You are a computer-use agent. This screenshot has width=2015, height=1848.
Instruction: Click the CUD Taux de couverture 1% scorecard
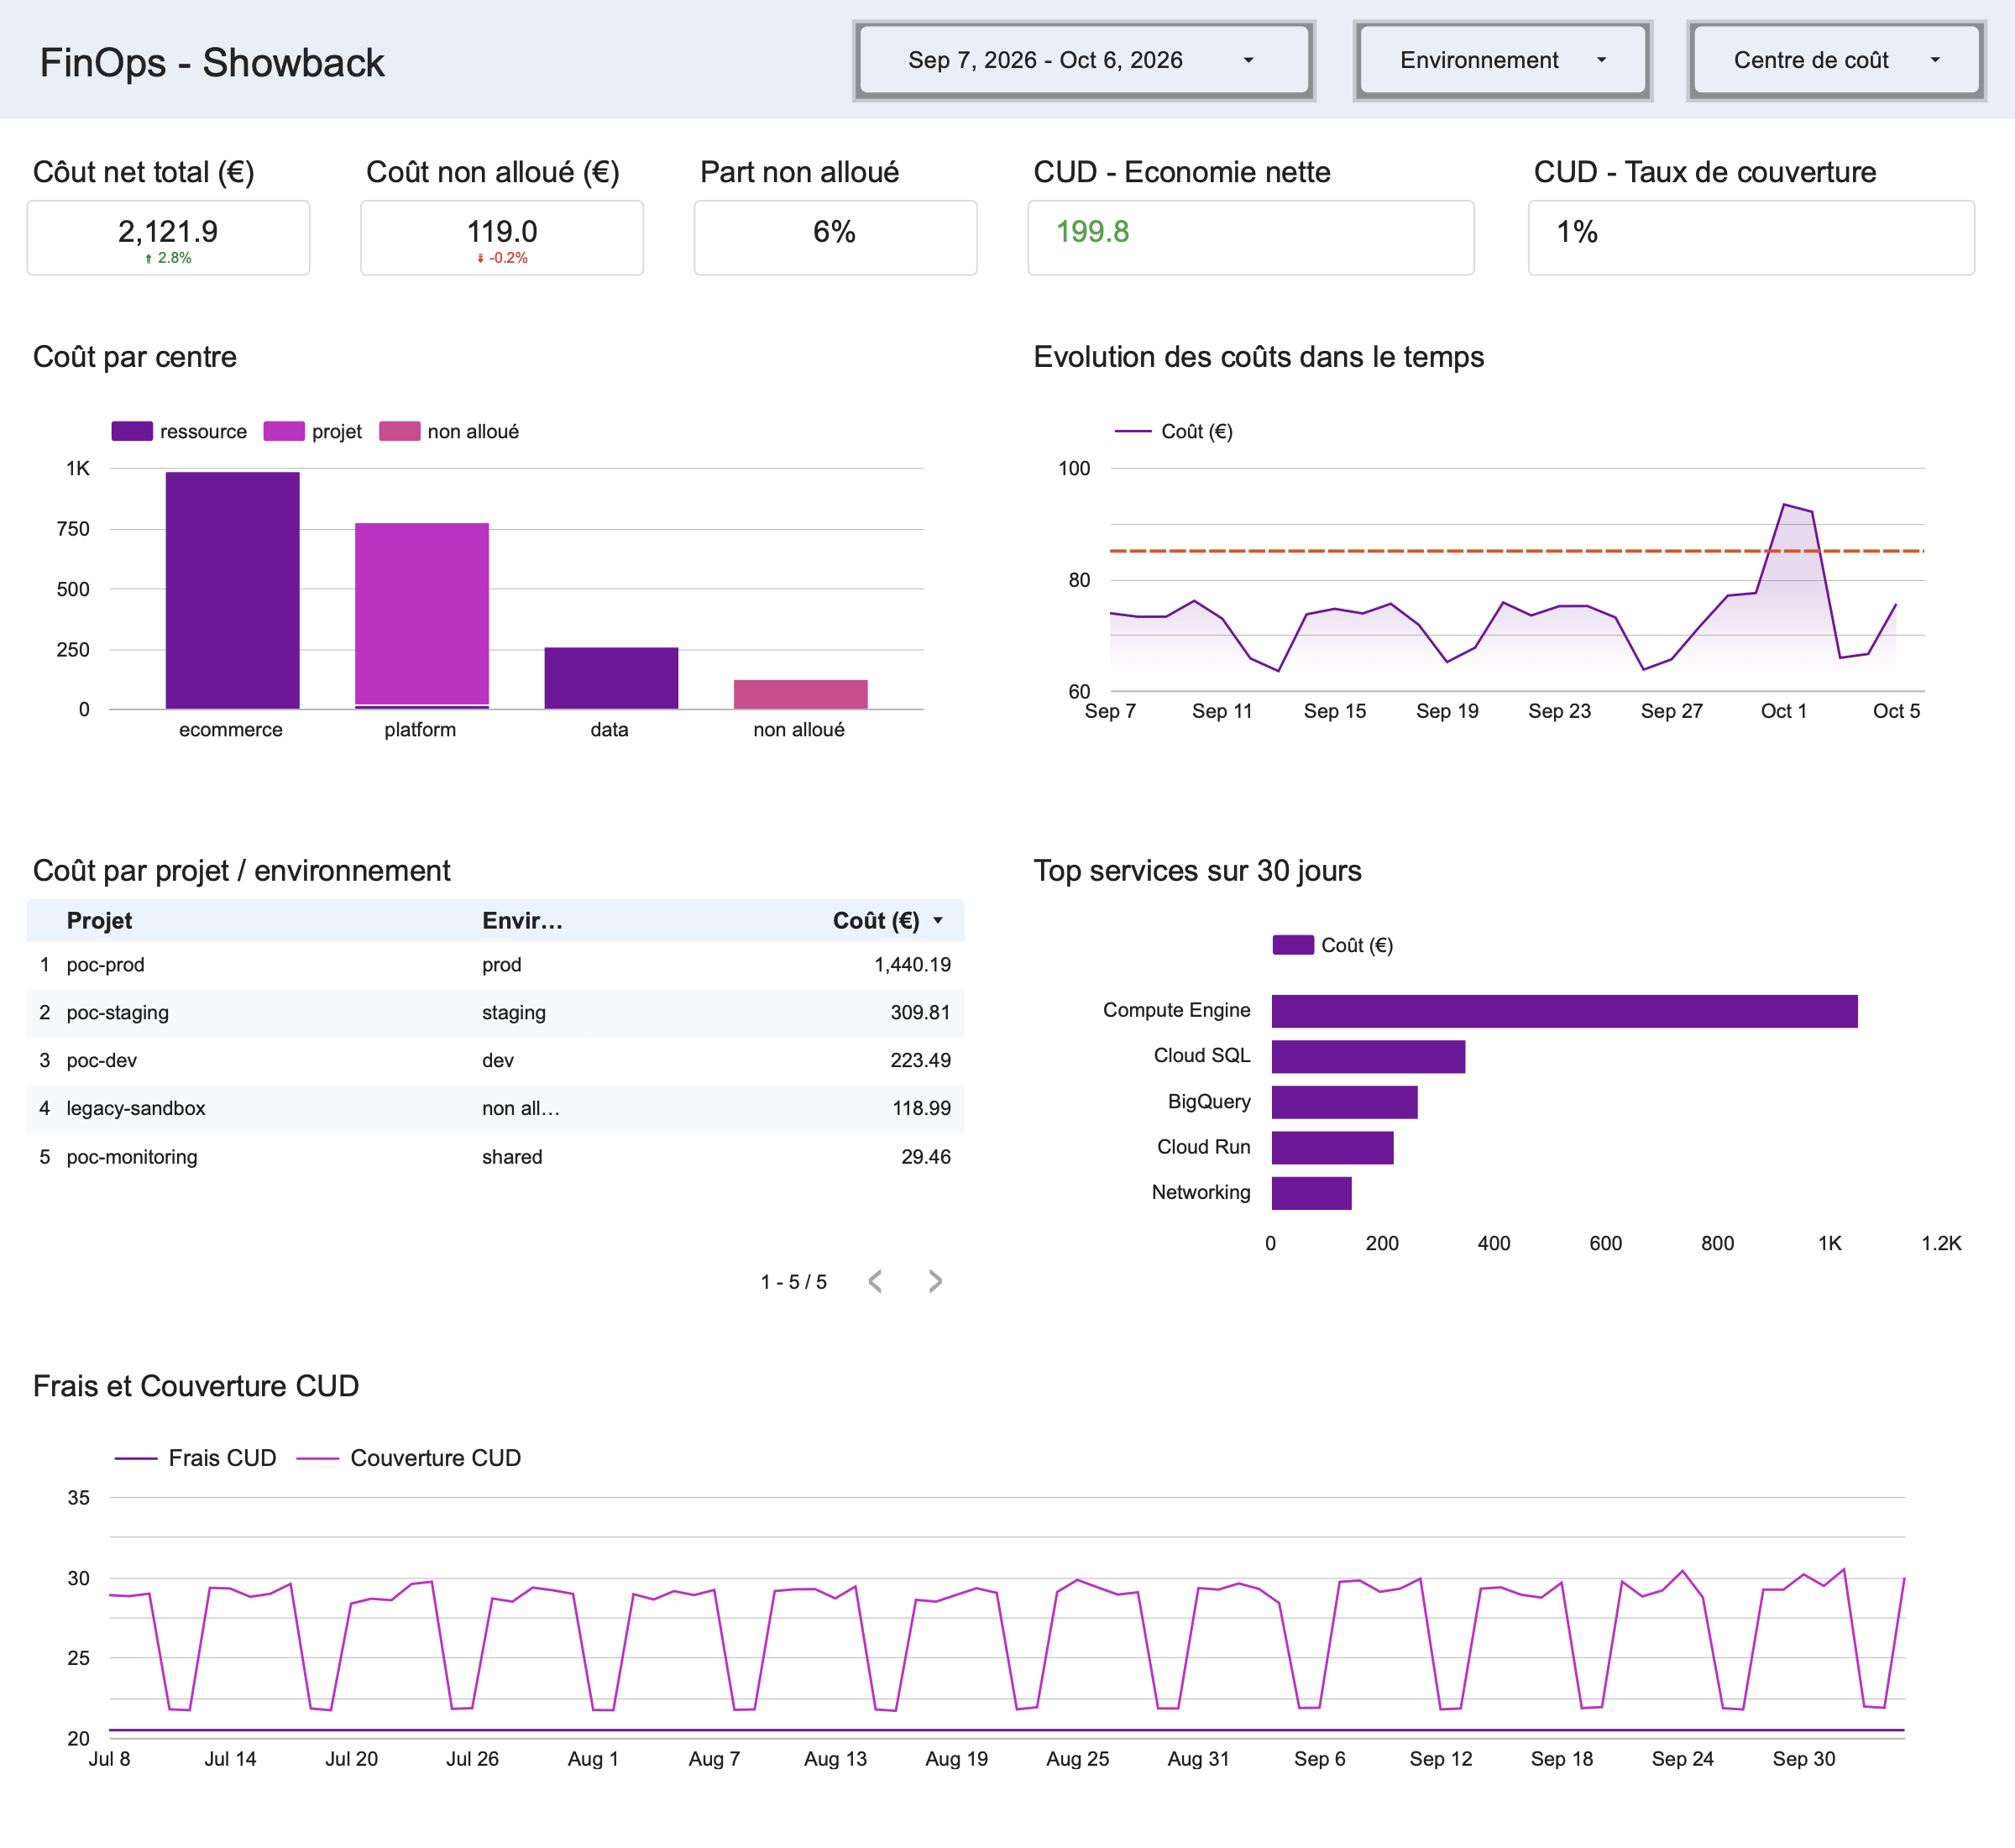pos(1751,237)
